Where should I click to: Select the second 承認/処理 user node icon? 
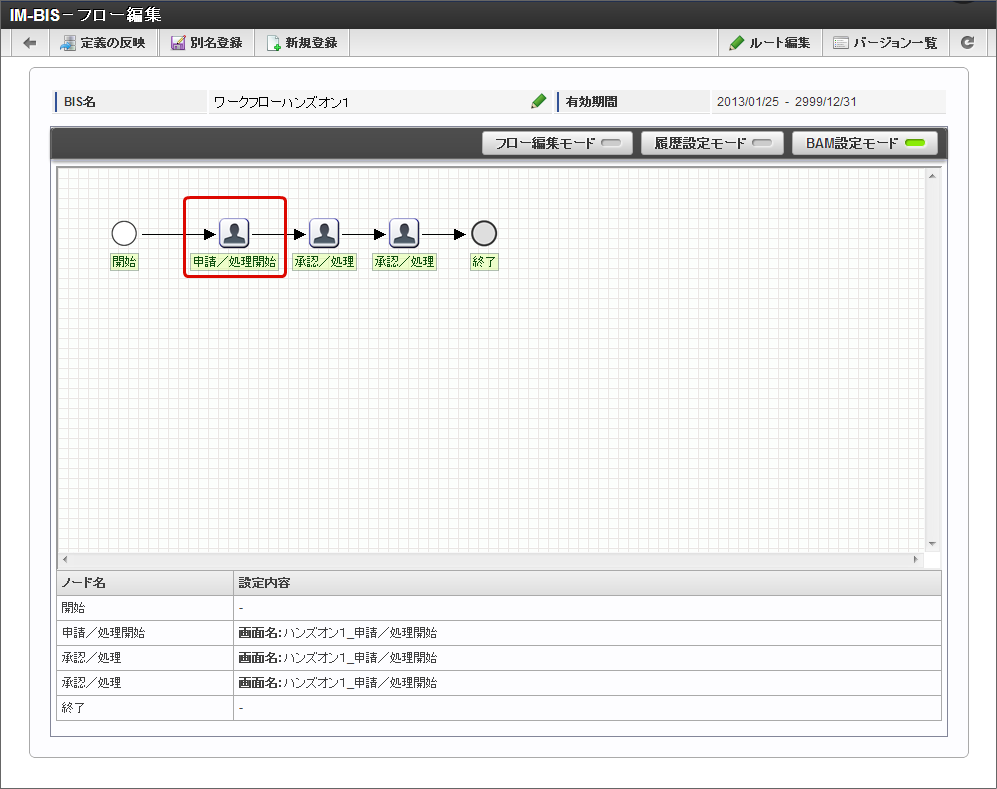[404, 233]
